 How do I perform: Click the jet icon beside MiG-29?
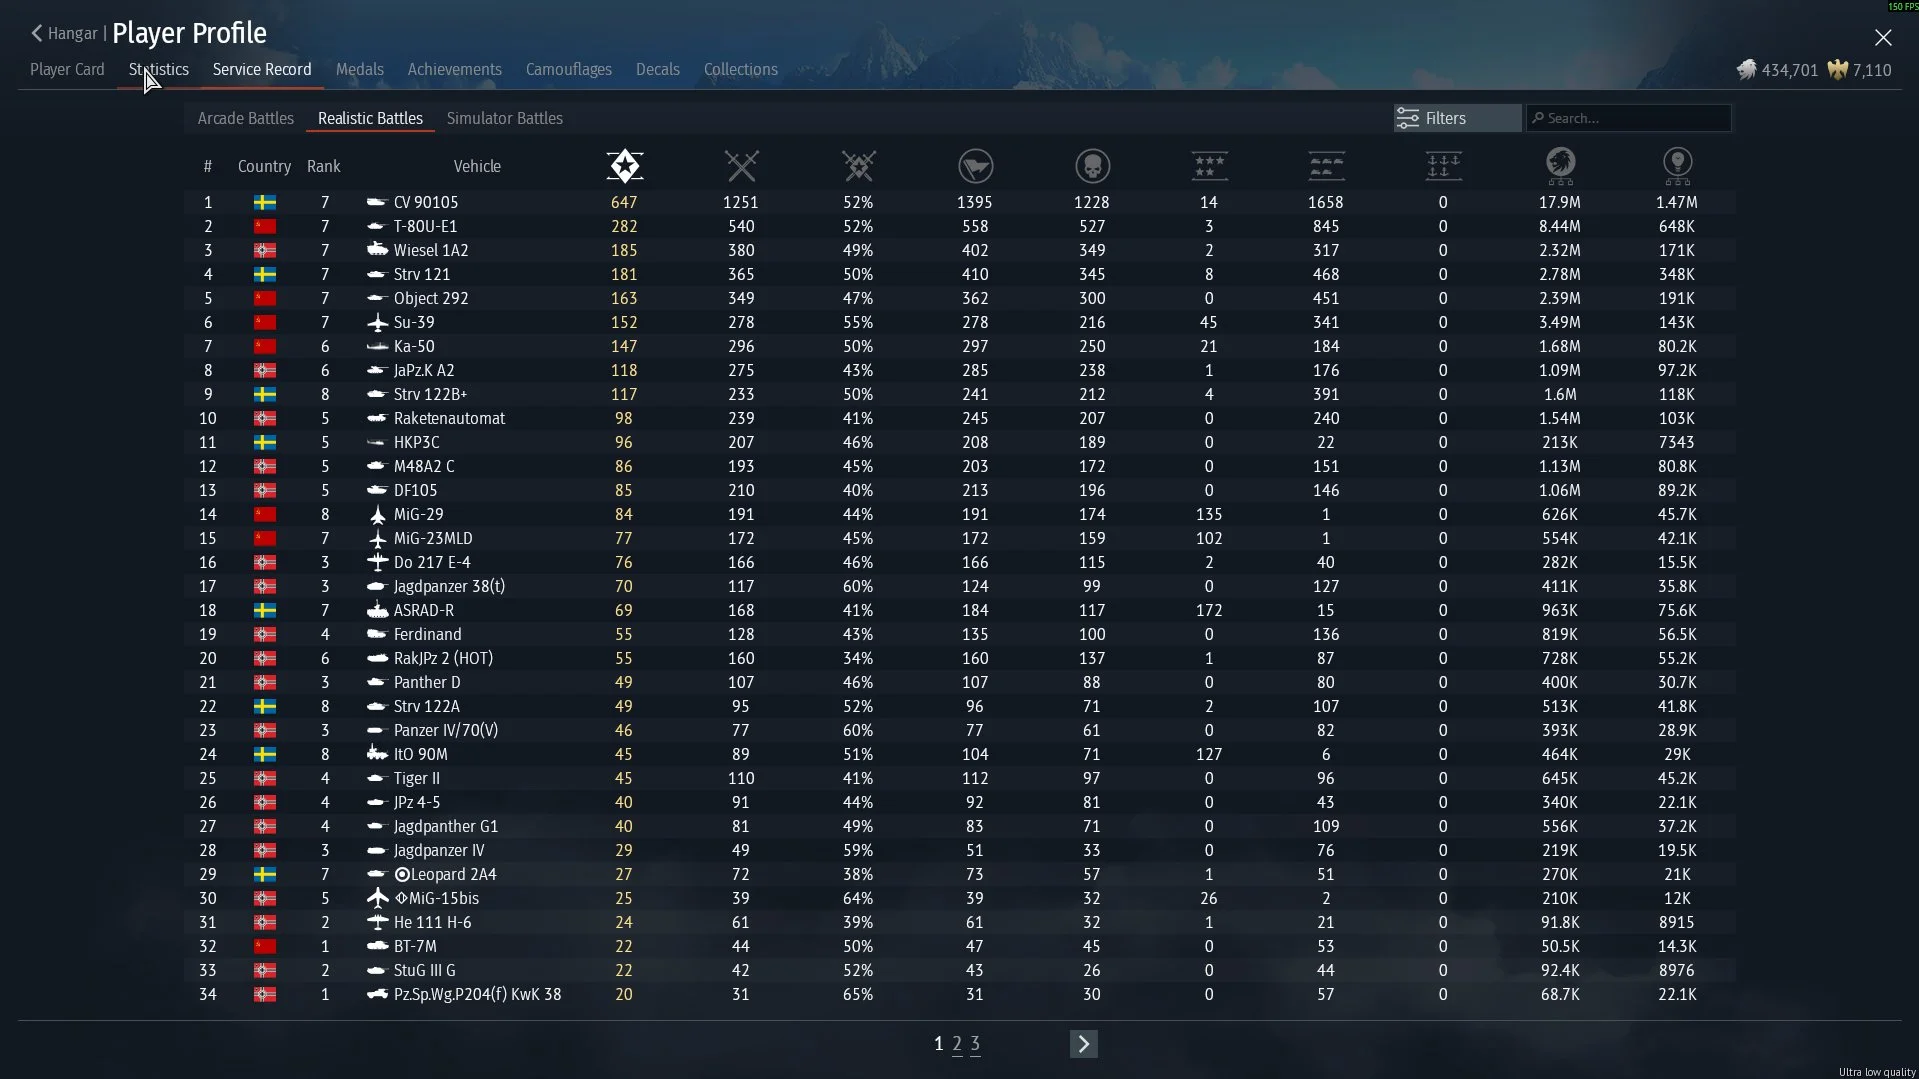(377, 514)
